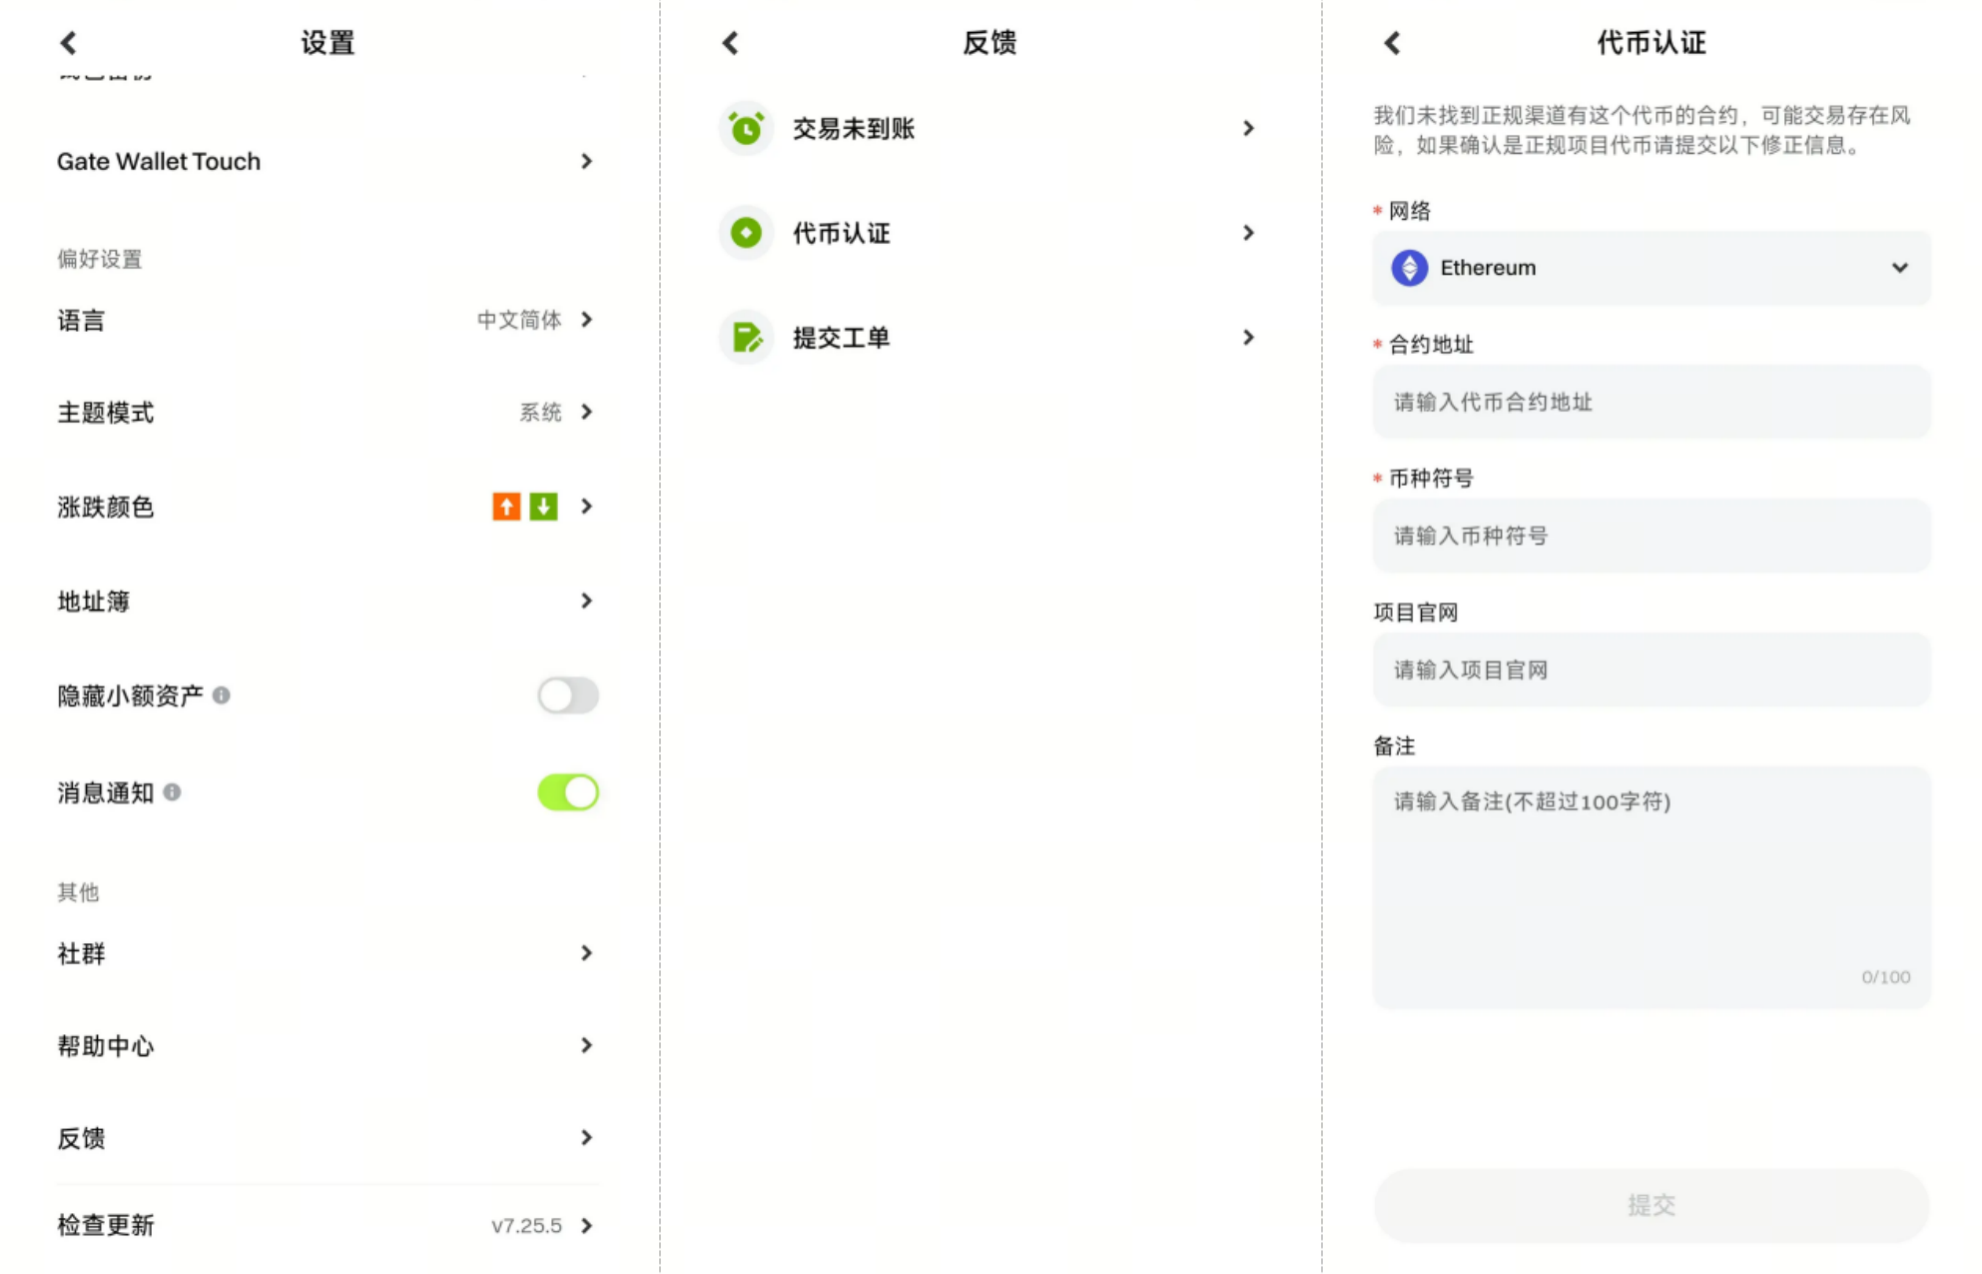
Task: Tap the green alarm clock icon for 交易未到账
Action: [x=746, y=128]
